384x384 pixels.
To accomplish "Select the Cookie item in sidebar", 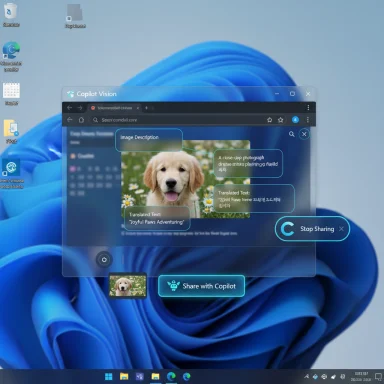I will pyautogui.click(x=82, y=156).
